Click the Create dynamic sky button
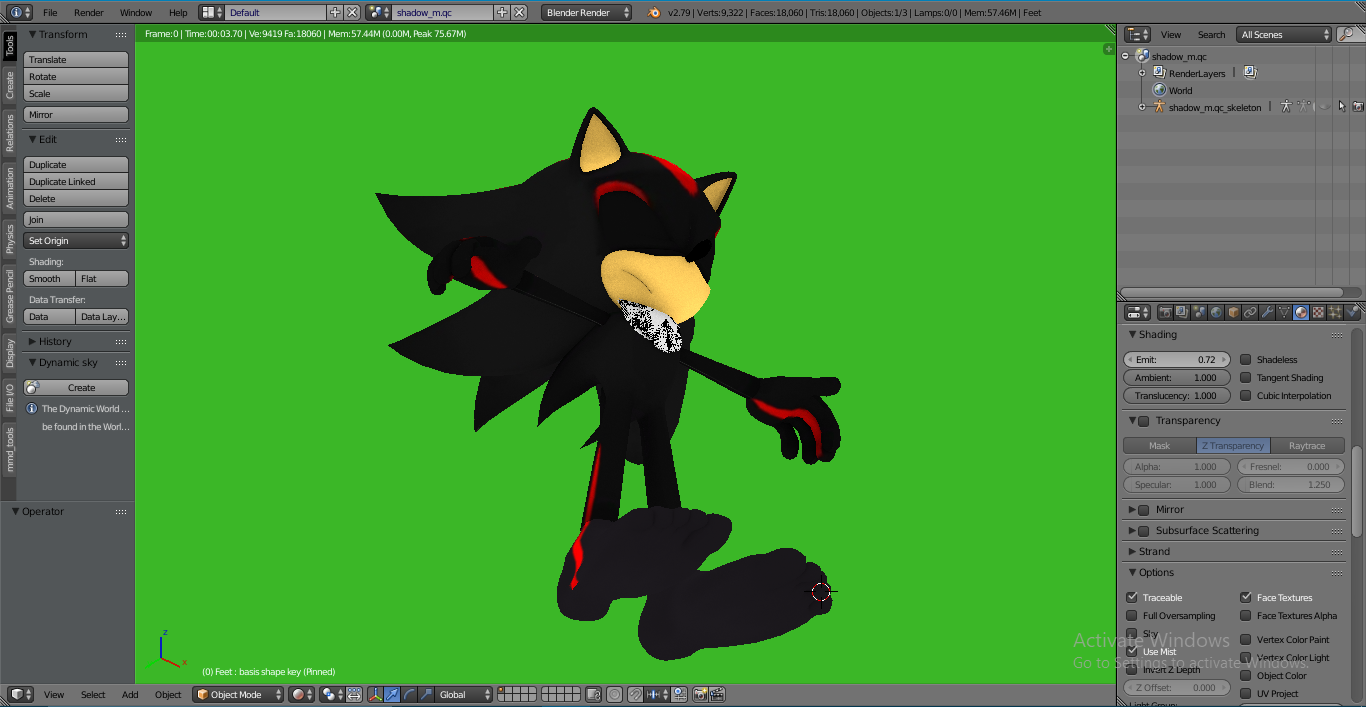1366x707 pixels. [x=76, y=388]
